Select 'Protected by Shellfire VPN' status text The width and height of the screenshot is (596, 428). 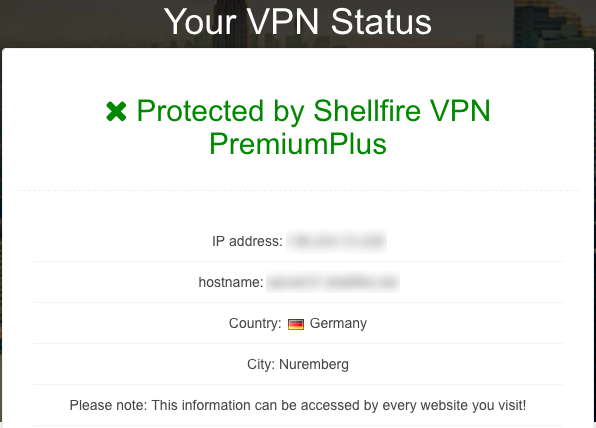314,111
